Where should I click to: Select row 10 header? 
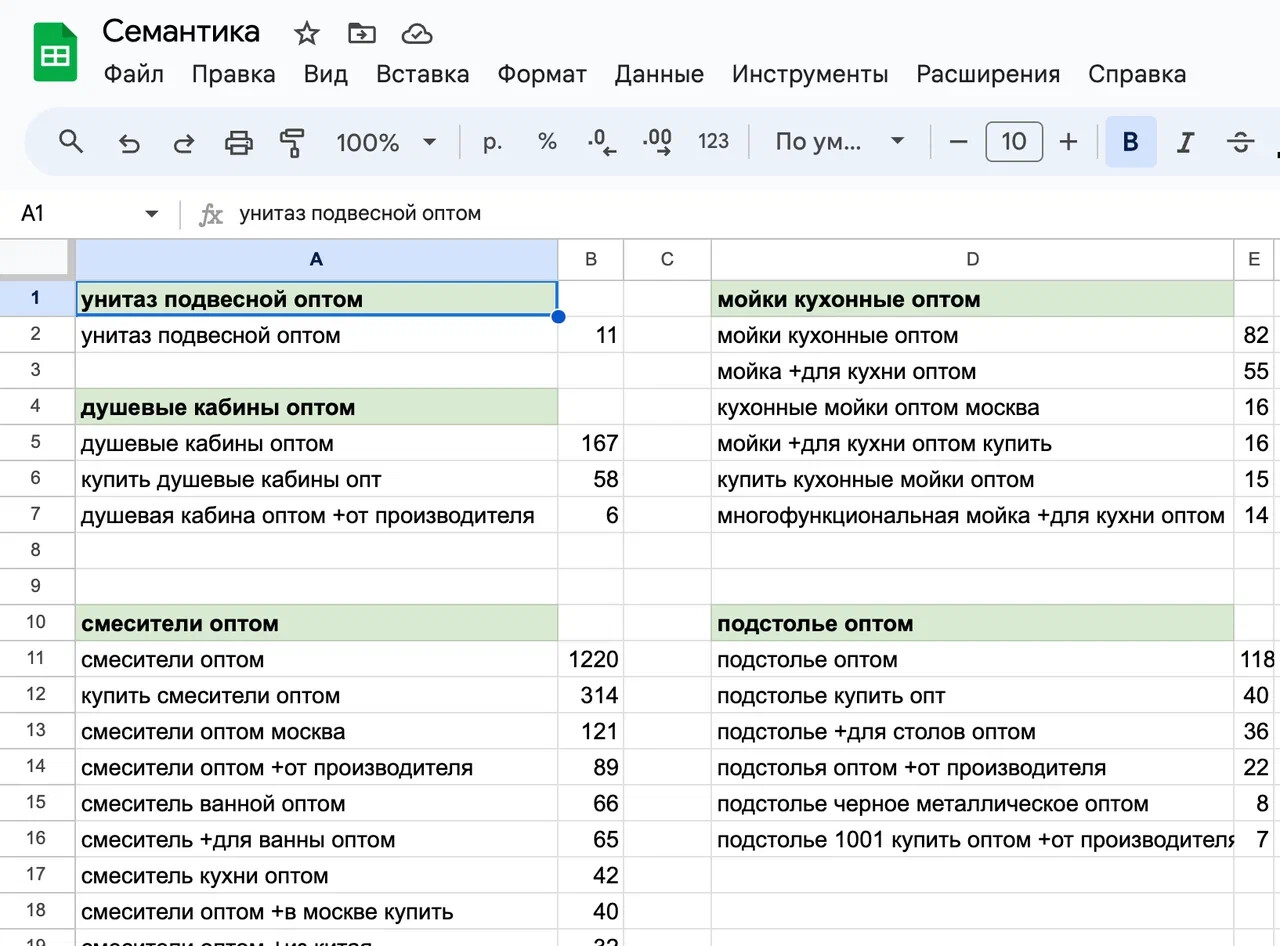(x=36, y=623)
